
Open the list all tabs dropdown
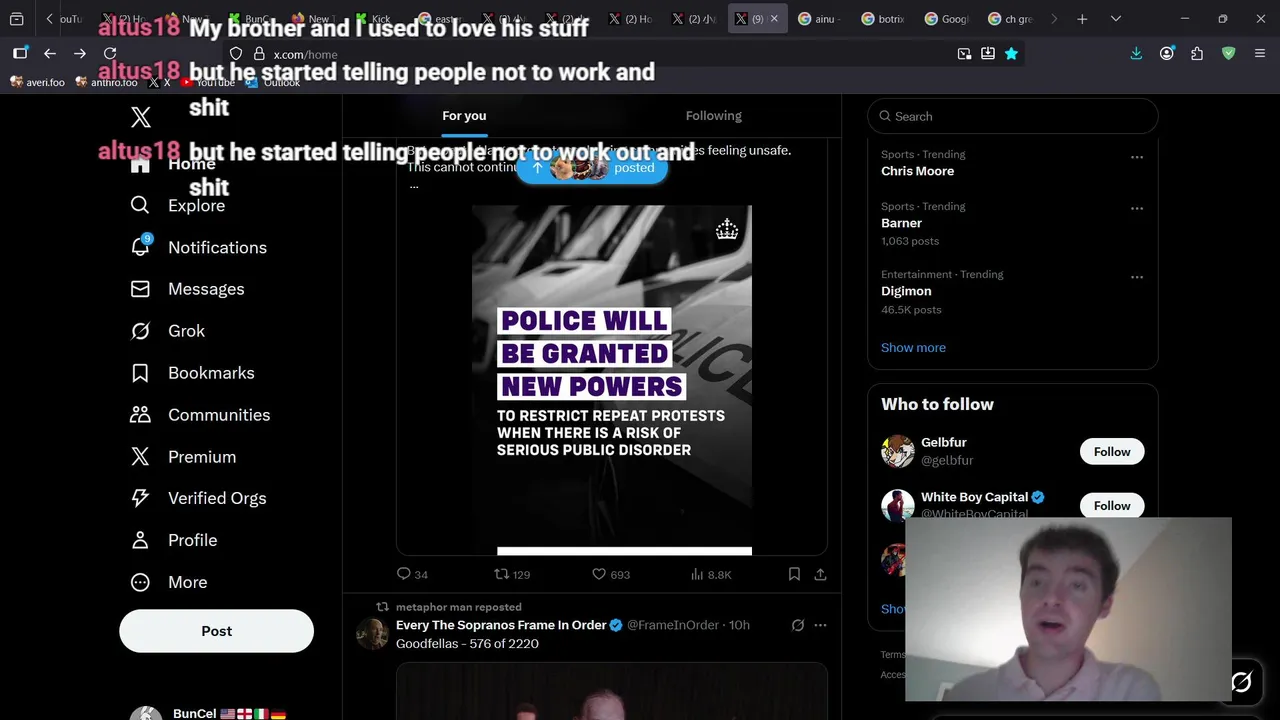click(1116, 19)
